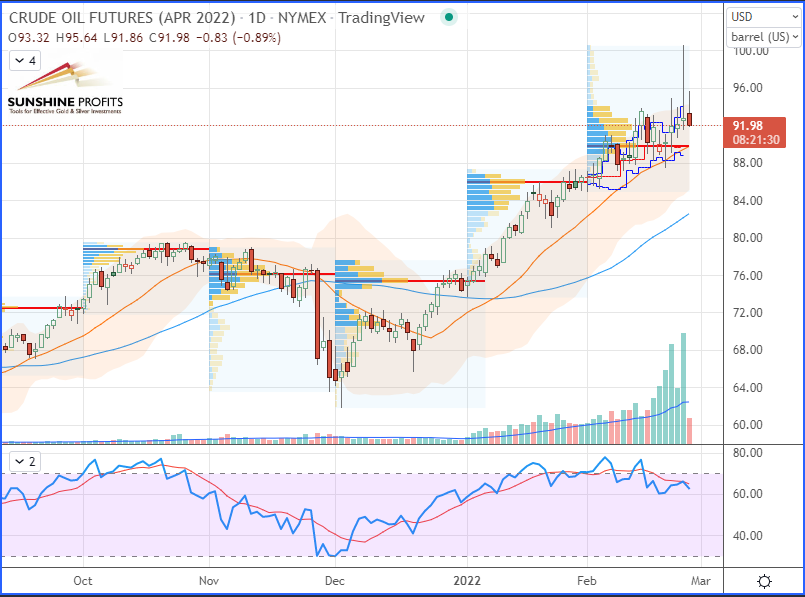Click the chart title Crude Oil Futures (Apr 2022)
The image size is (805, 597).
pos(122,18)
